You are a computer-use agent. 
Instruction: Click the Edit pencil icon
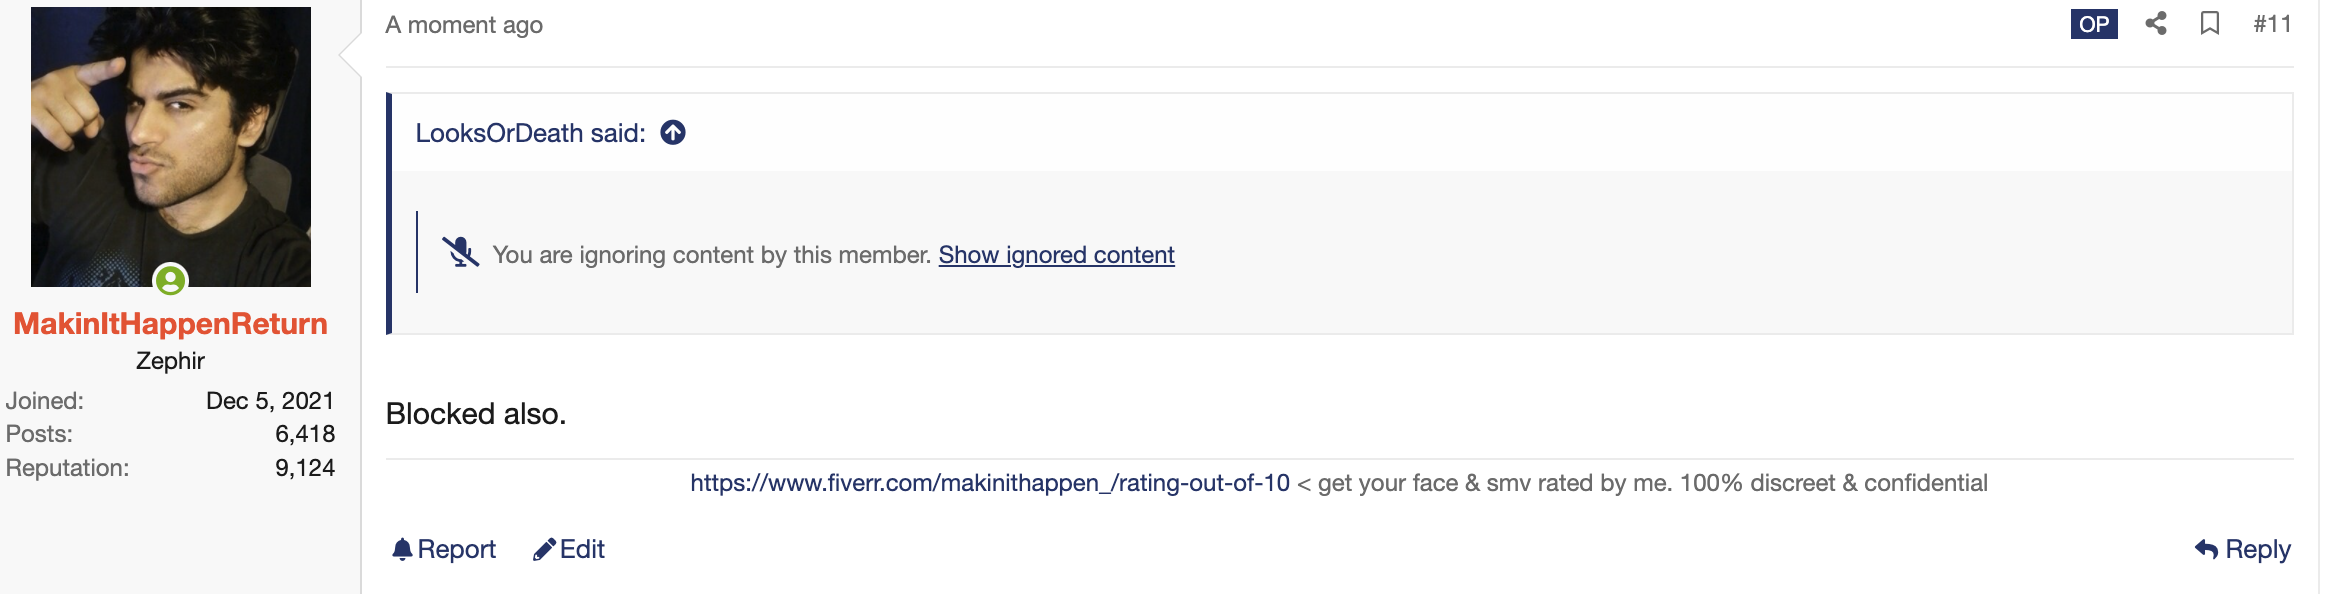(x=544, y=549)
